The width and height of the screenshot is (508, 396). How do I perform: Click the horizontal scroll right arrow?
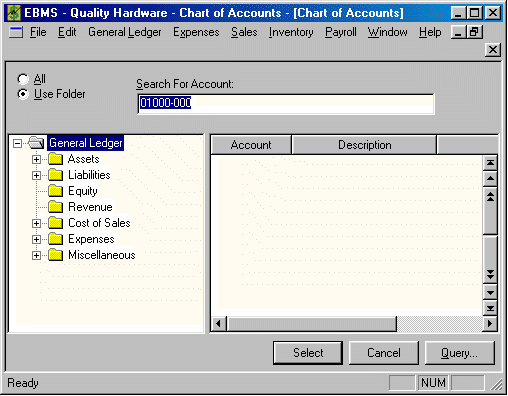[x=490, y=323]
